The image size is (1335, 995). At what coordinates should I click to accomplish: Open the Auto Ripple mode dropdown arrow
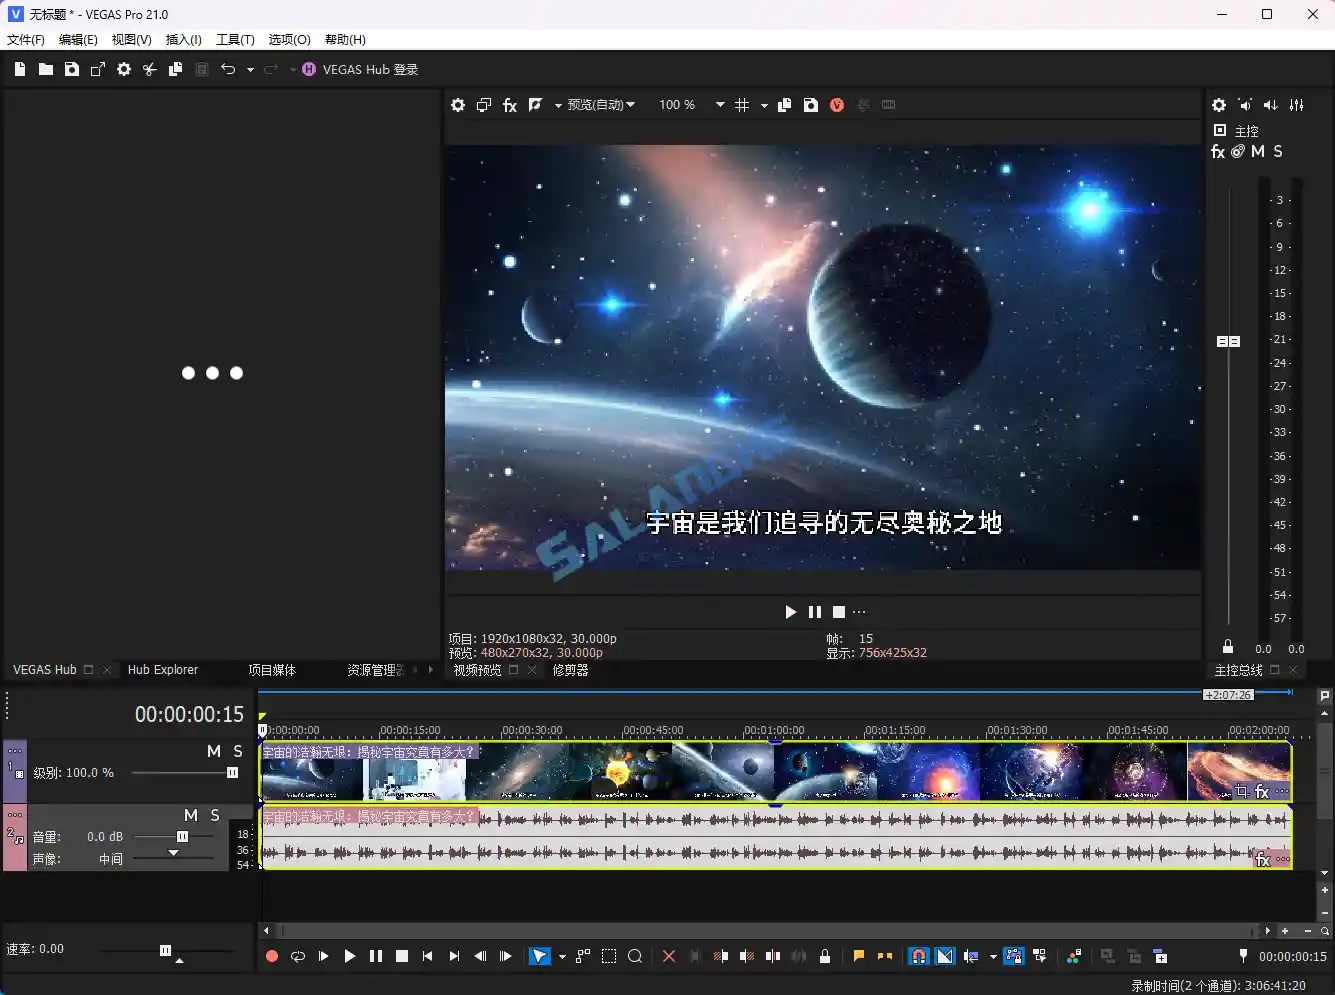pyautogui.click(x=993, y=957)
